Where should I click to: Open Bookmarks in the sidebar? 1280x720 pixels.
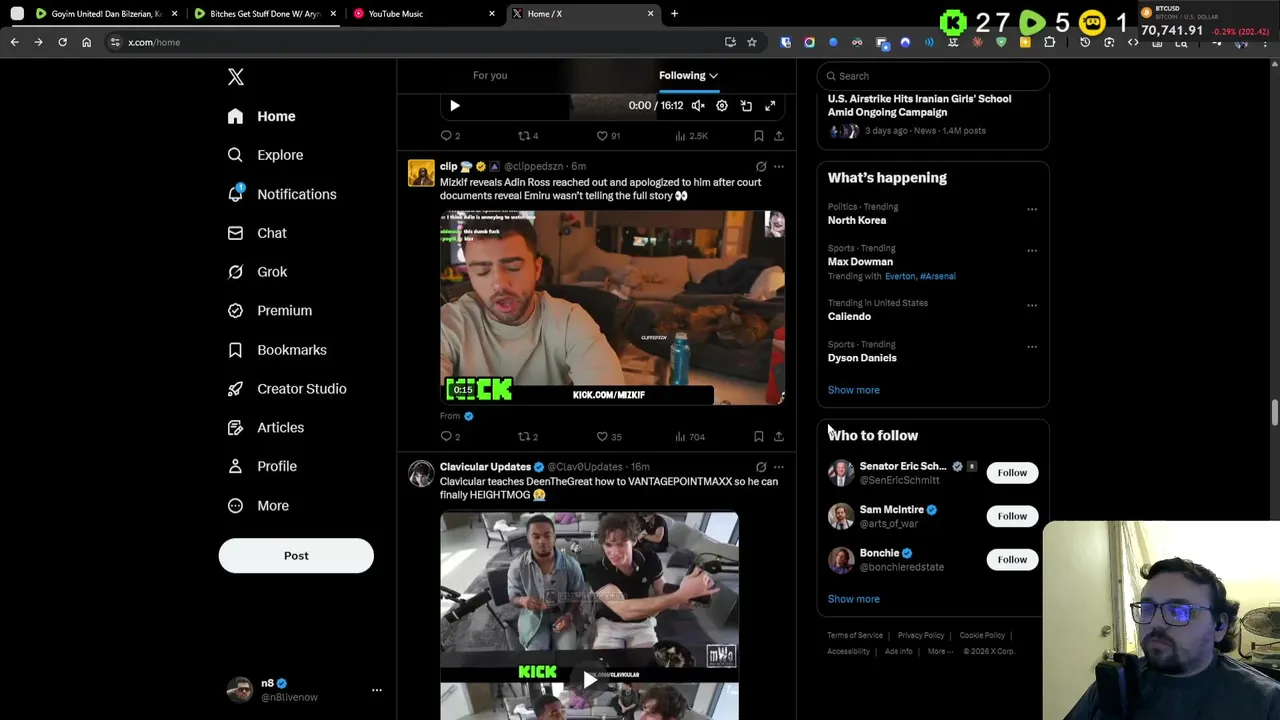click(276, 350)
